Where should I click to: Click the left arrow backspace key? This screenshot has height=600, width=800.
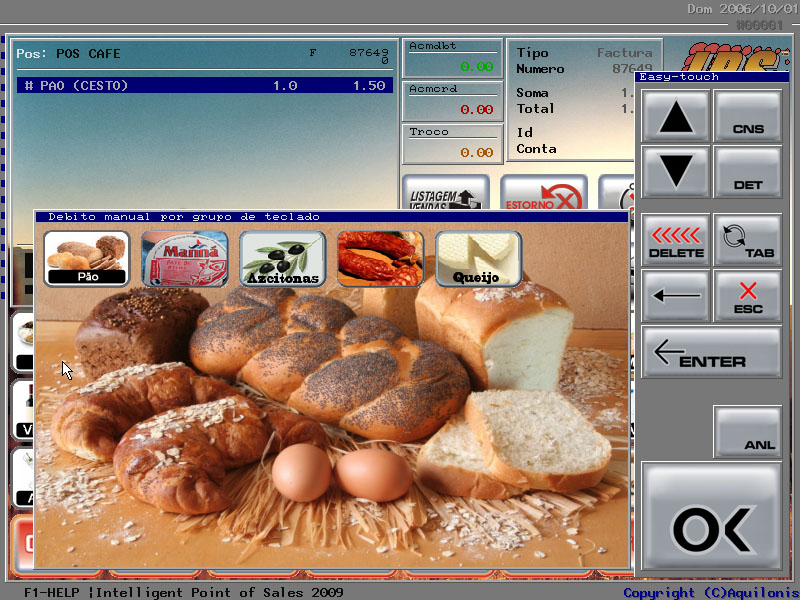pyautogui.click(x=676, y=296)
